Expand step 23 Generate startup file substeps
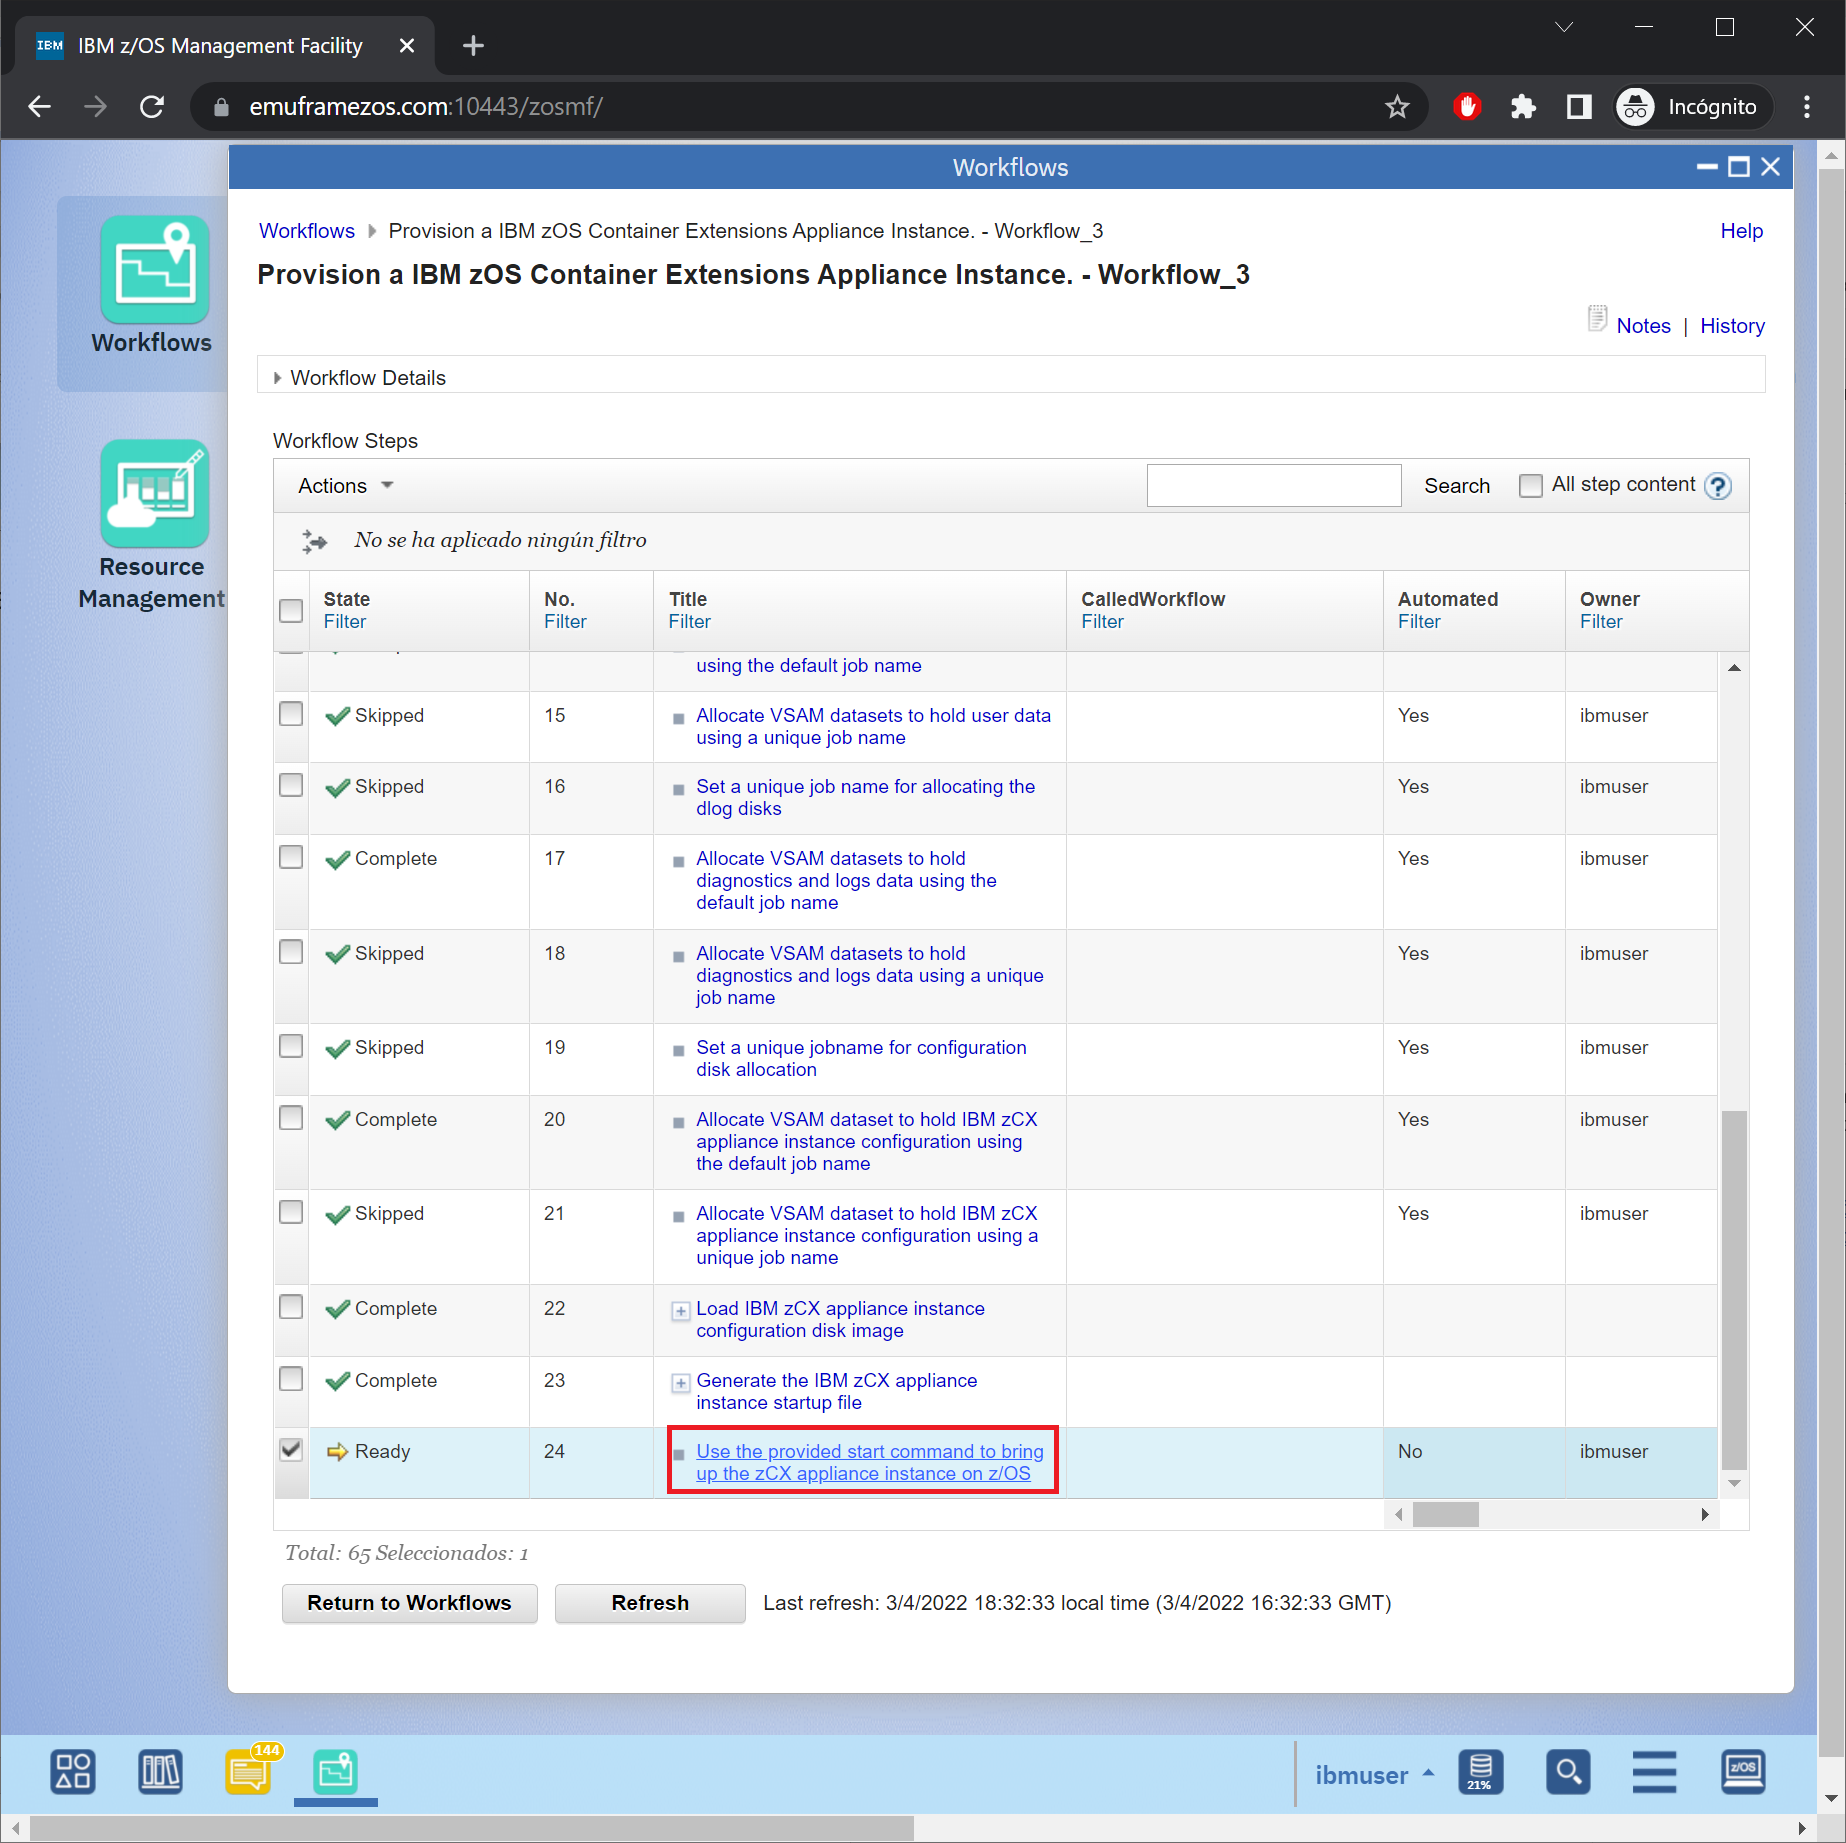The image size is (1846, 1843). [680, 1382]
